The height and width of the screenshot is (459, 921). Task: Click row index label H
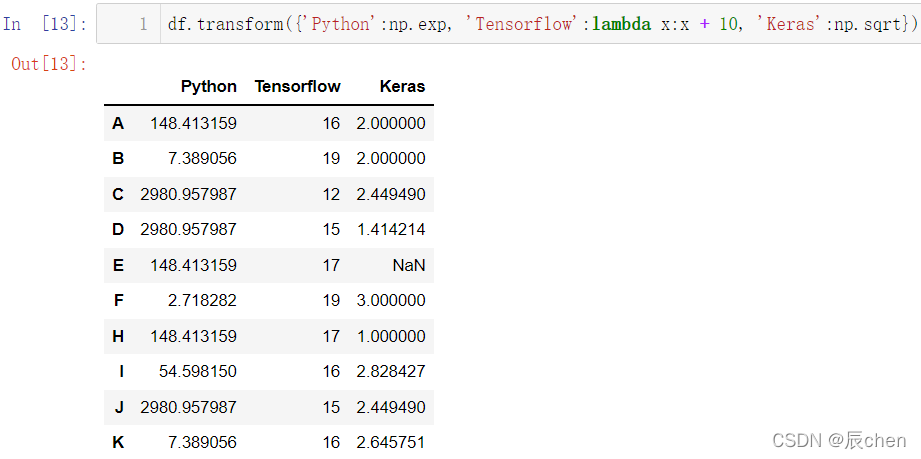coord(118,336)
